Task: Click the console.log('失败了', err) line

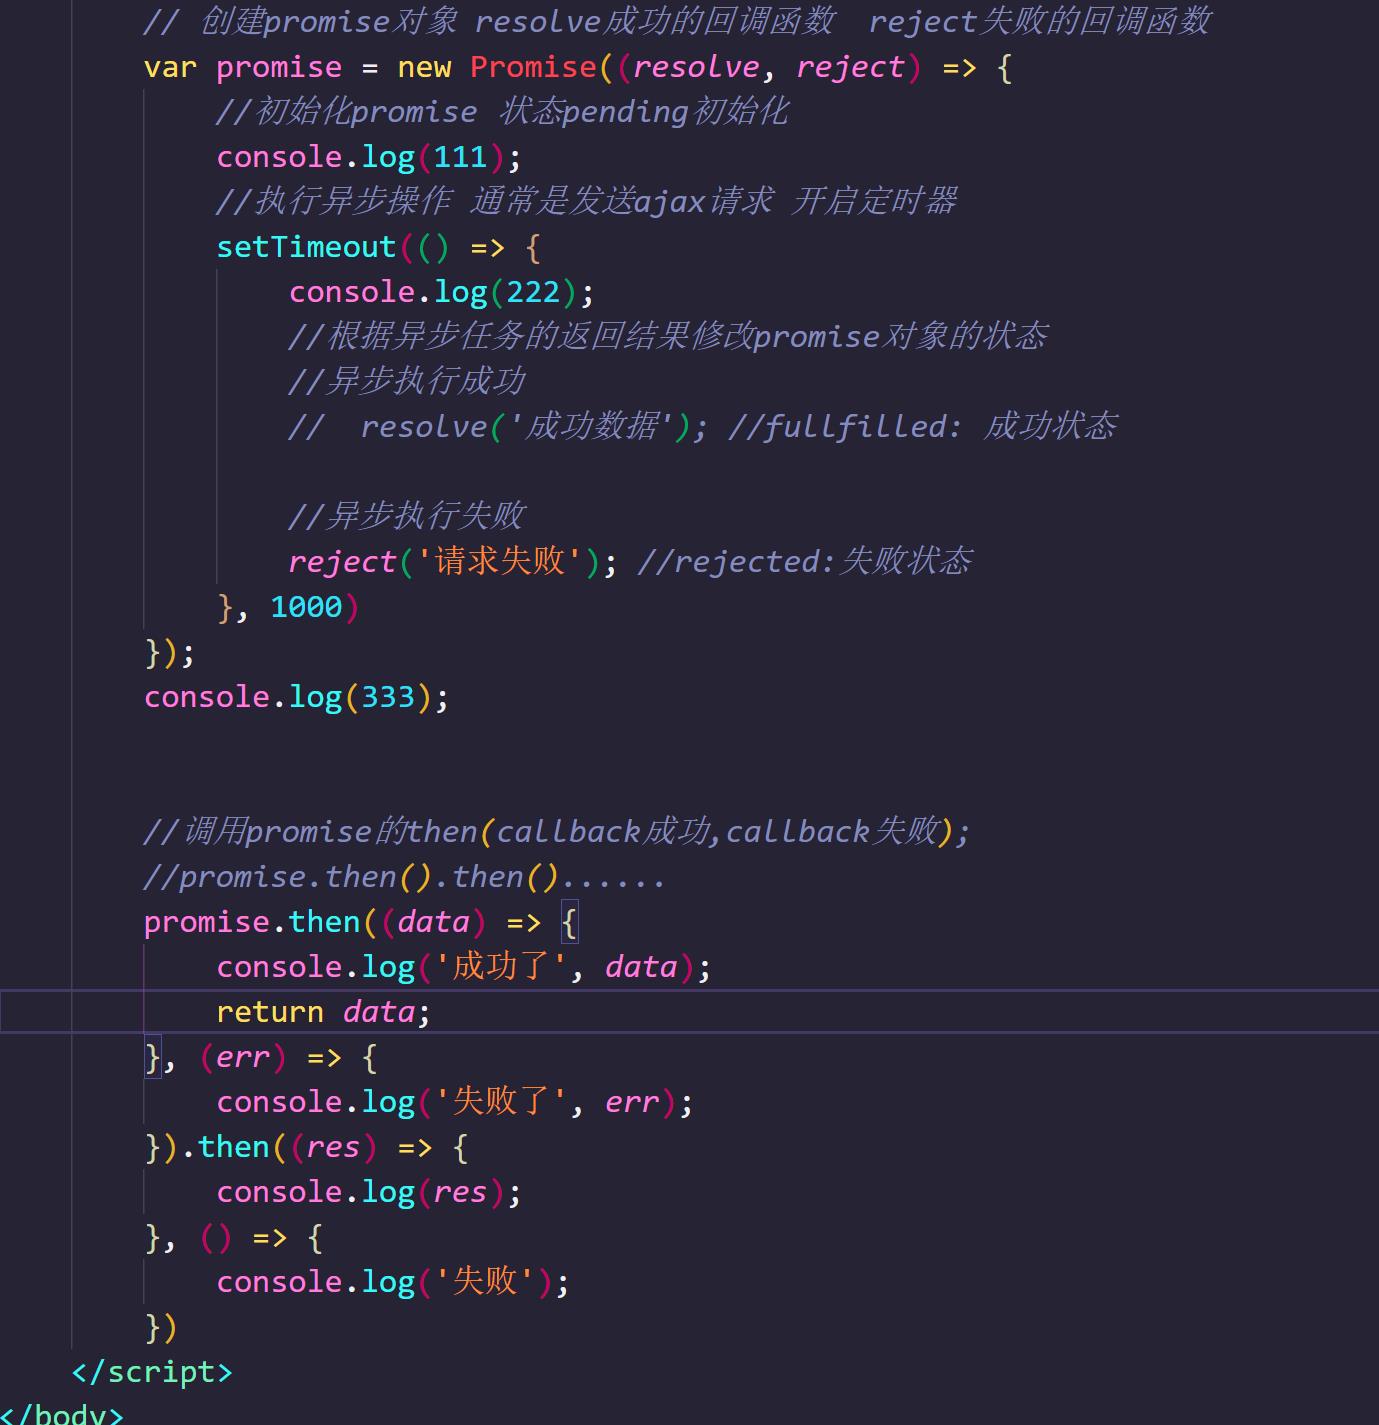Action: click(x=455, y=1102)
